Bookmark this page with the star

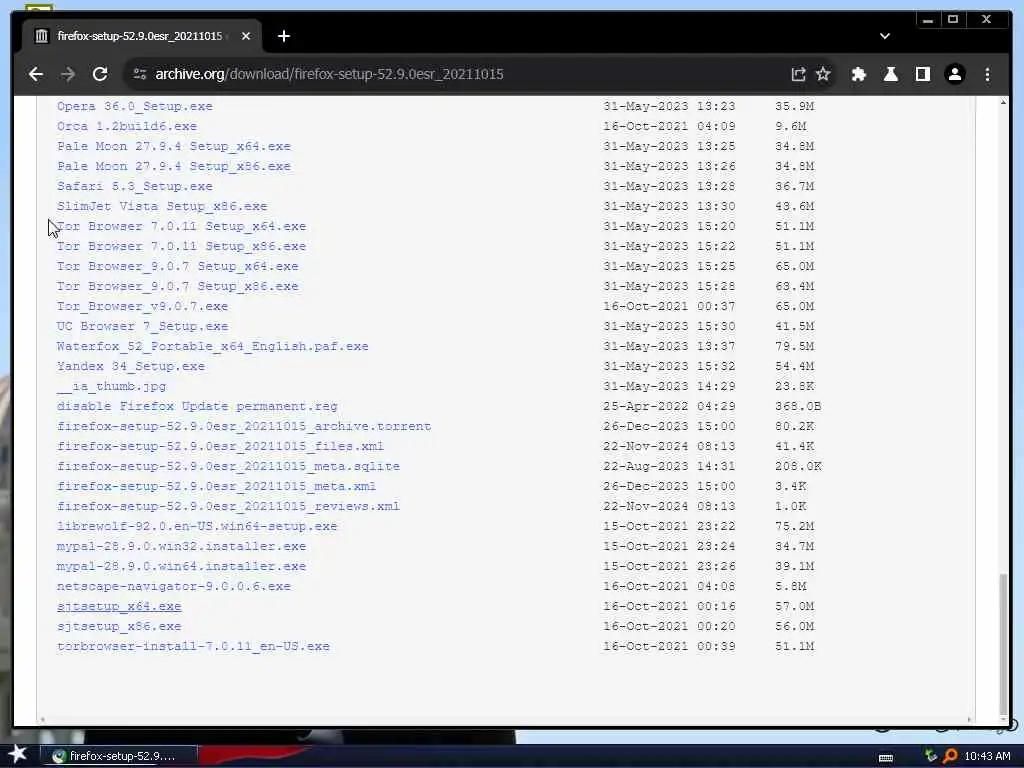click(x=824, y=74)
